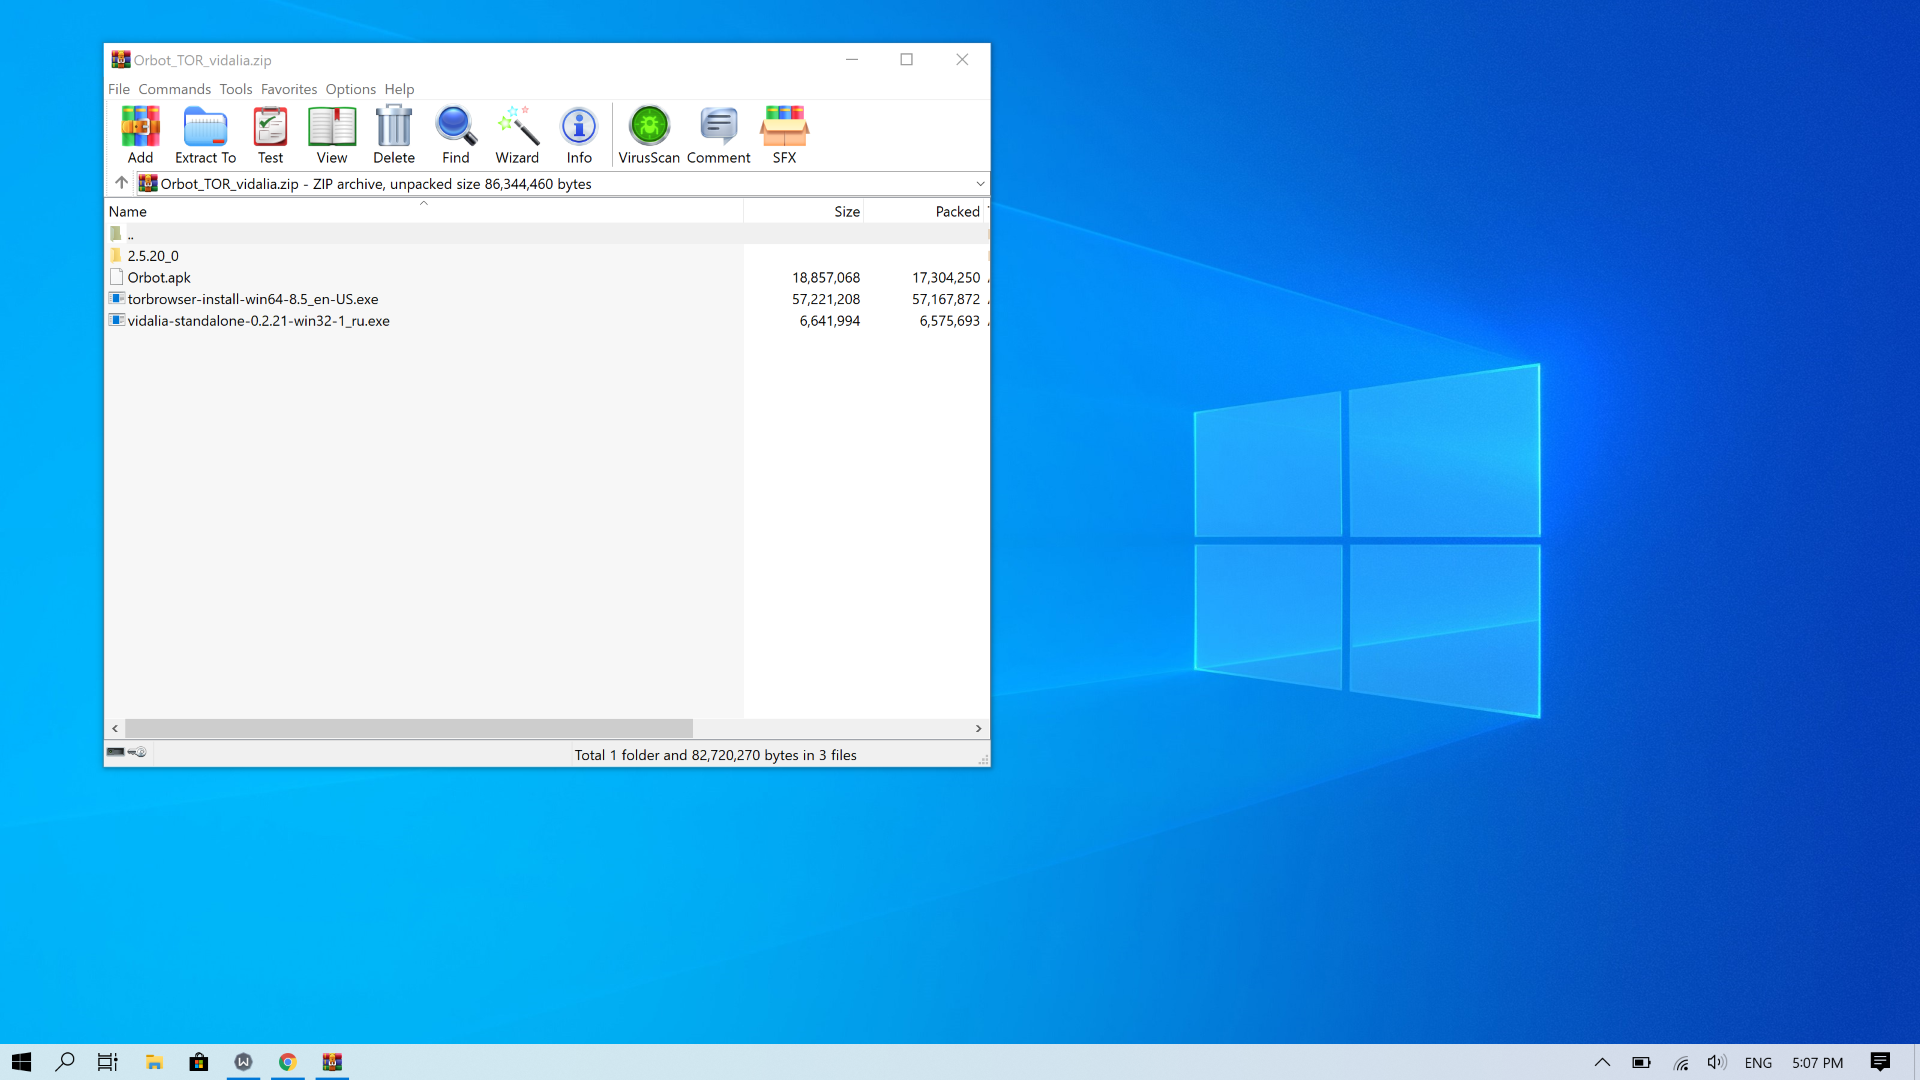Open the notification Action Center
Viewport: 1920px width, 1080px height.
tap(1880, 1062)
